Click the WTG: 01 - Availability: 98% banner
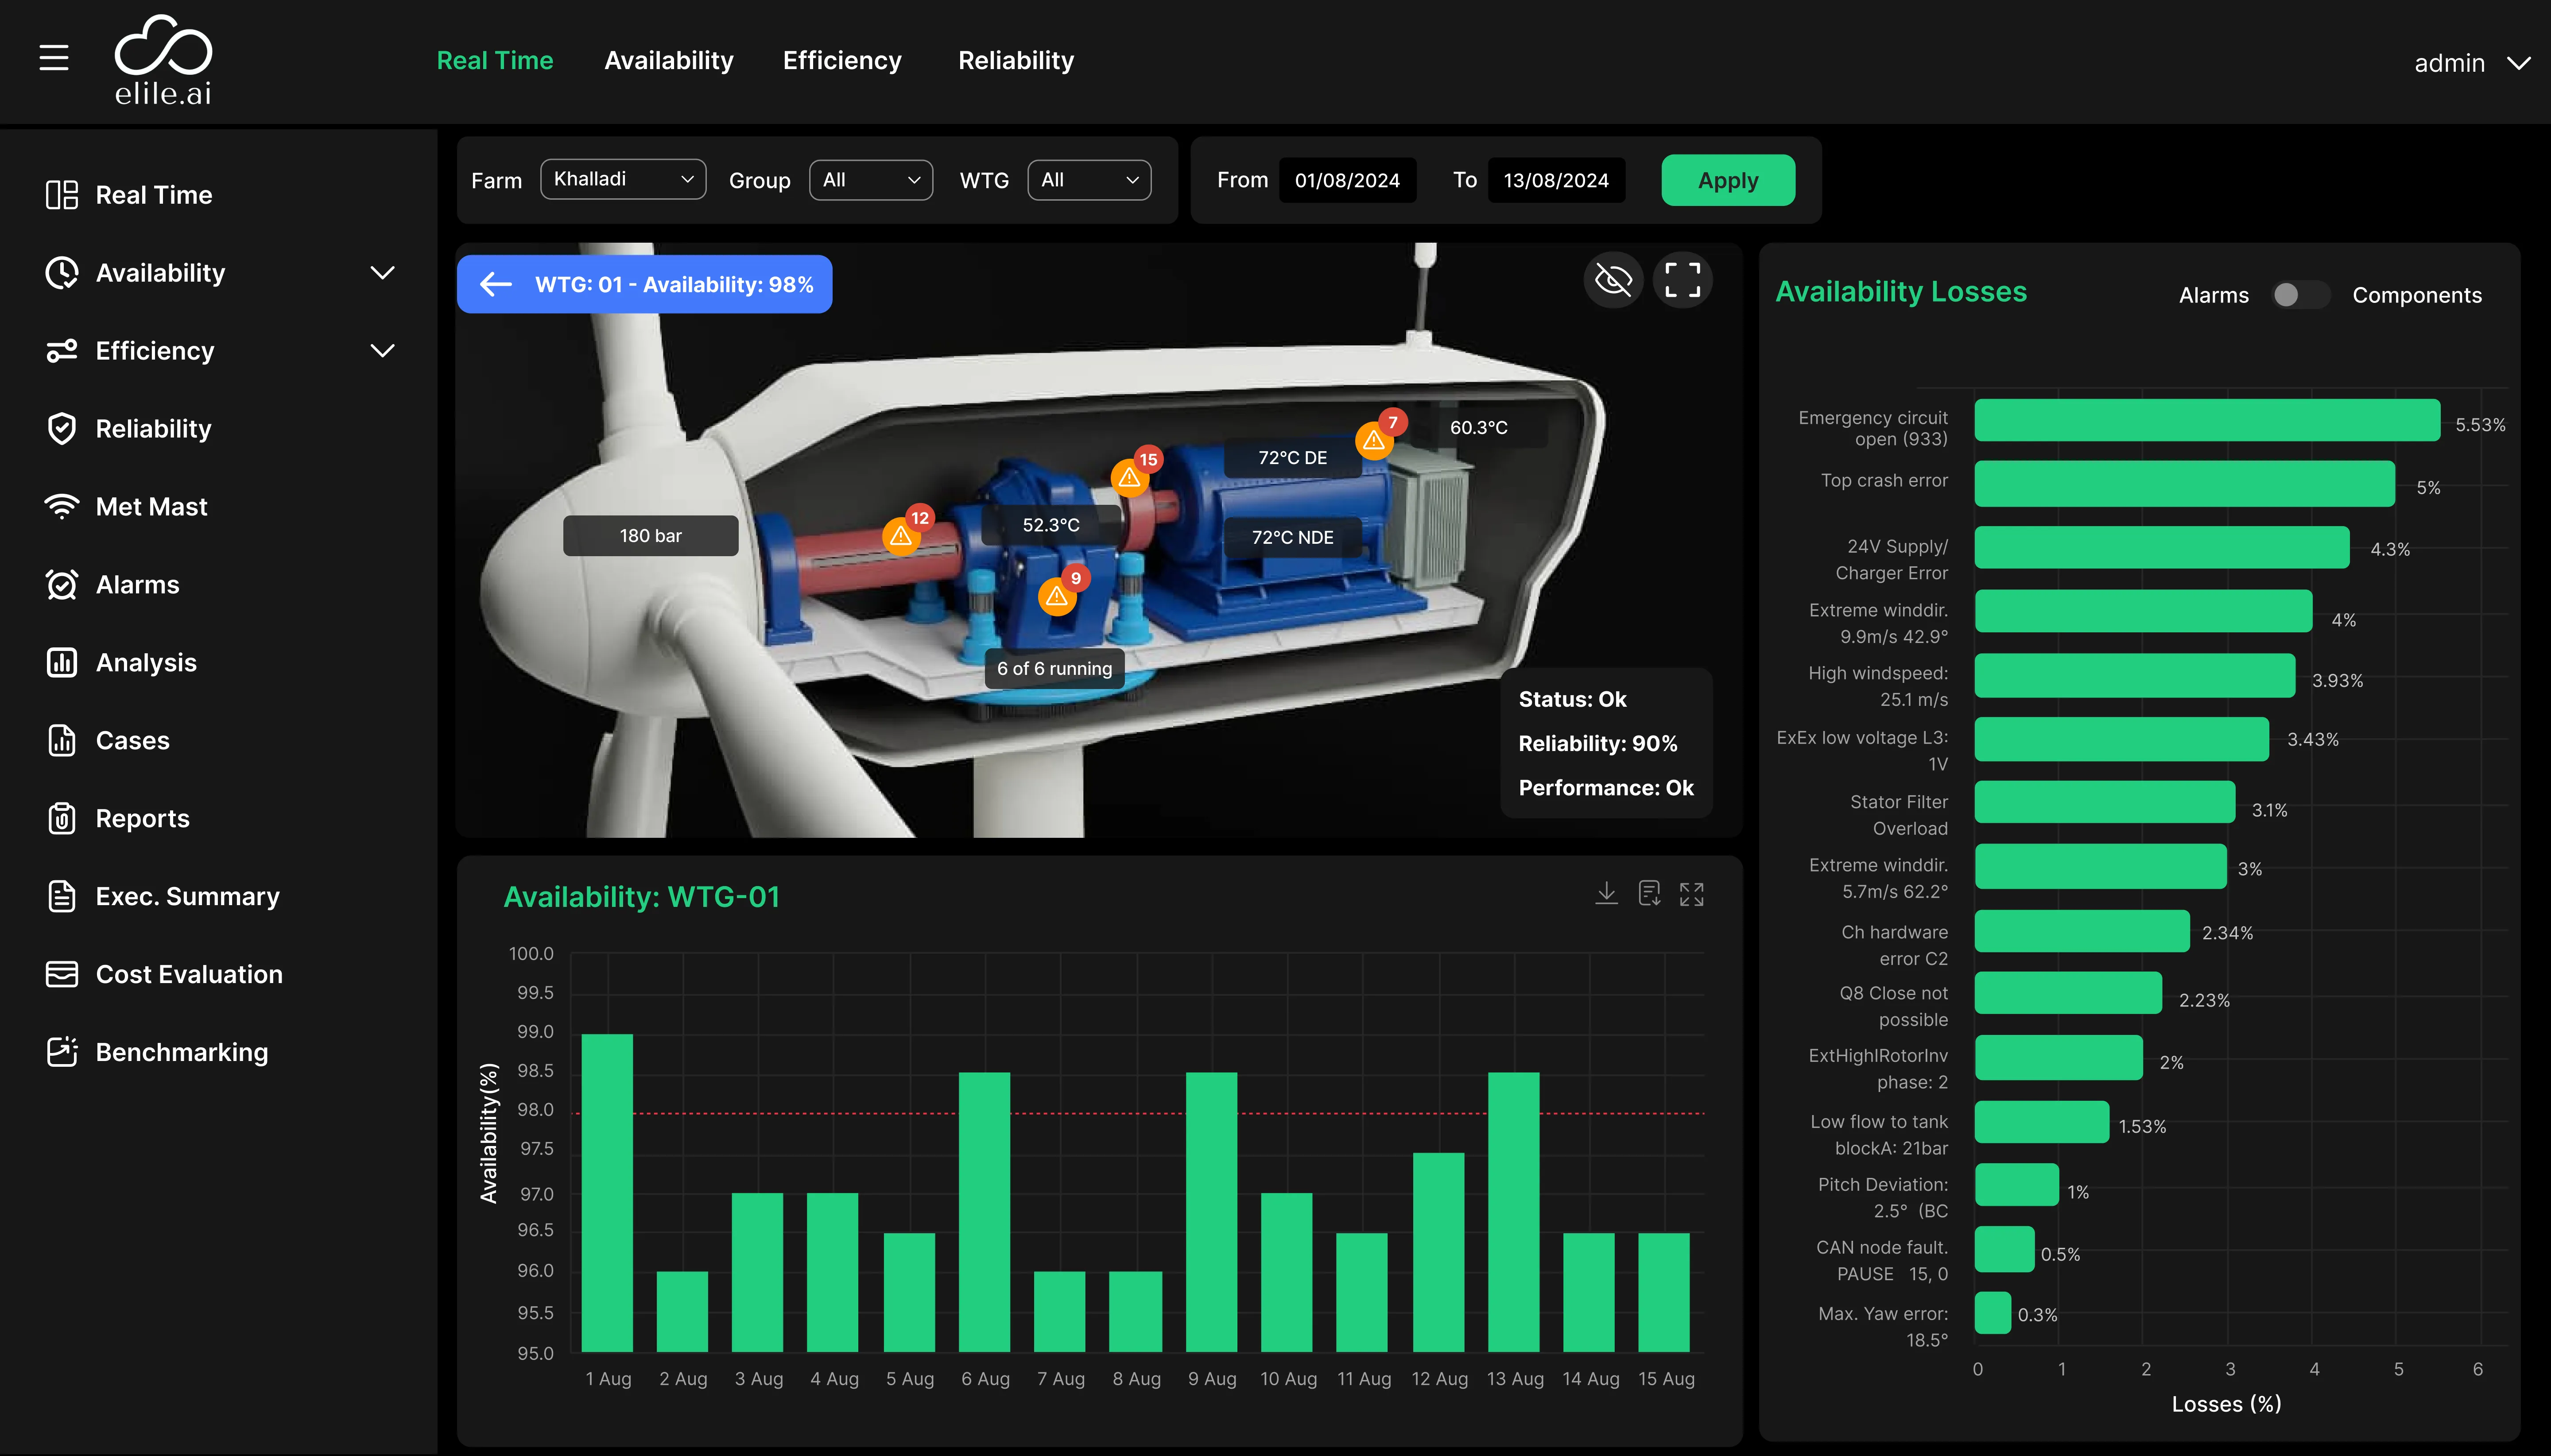 [x=644, y=284]
